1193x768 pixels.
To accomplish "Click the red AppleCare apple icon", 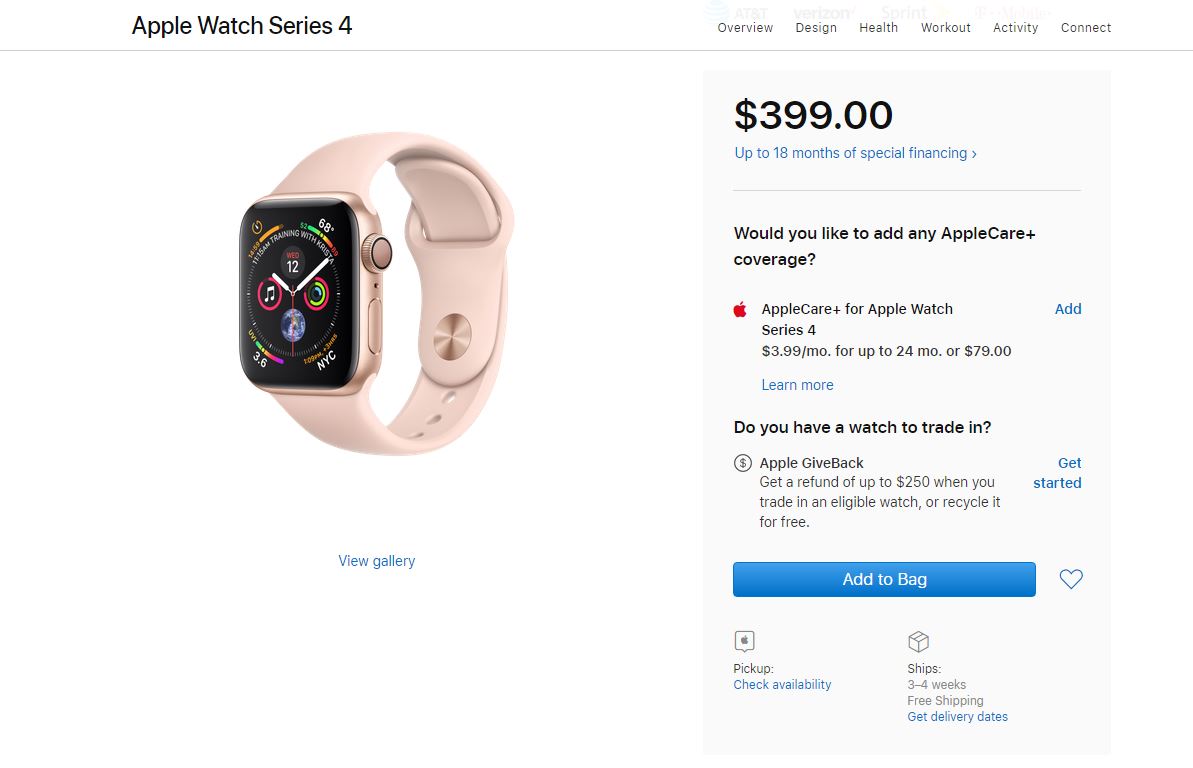I will pyautogui.click(x=741, y=309).
